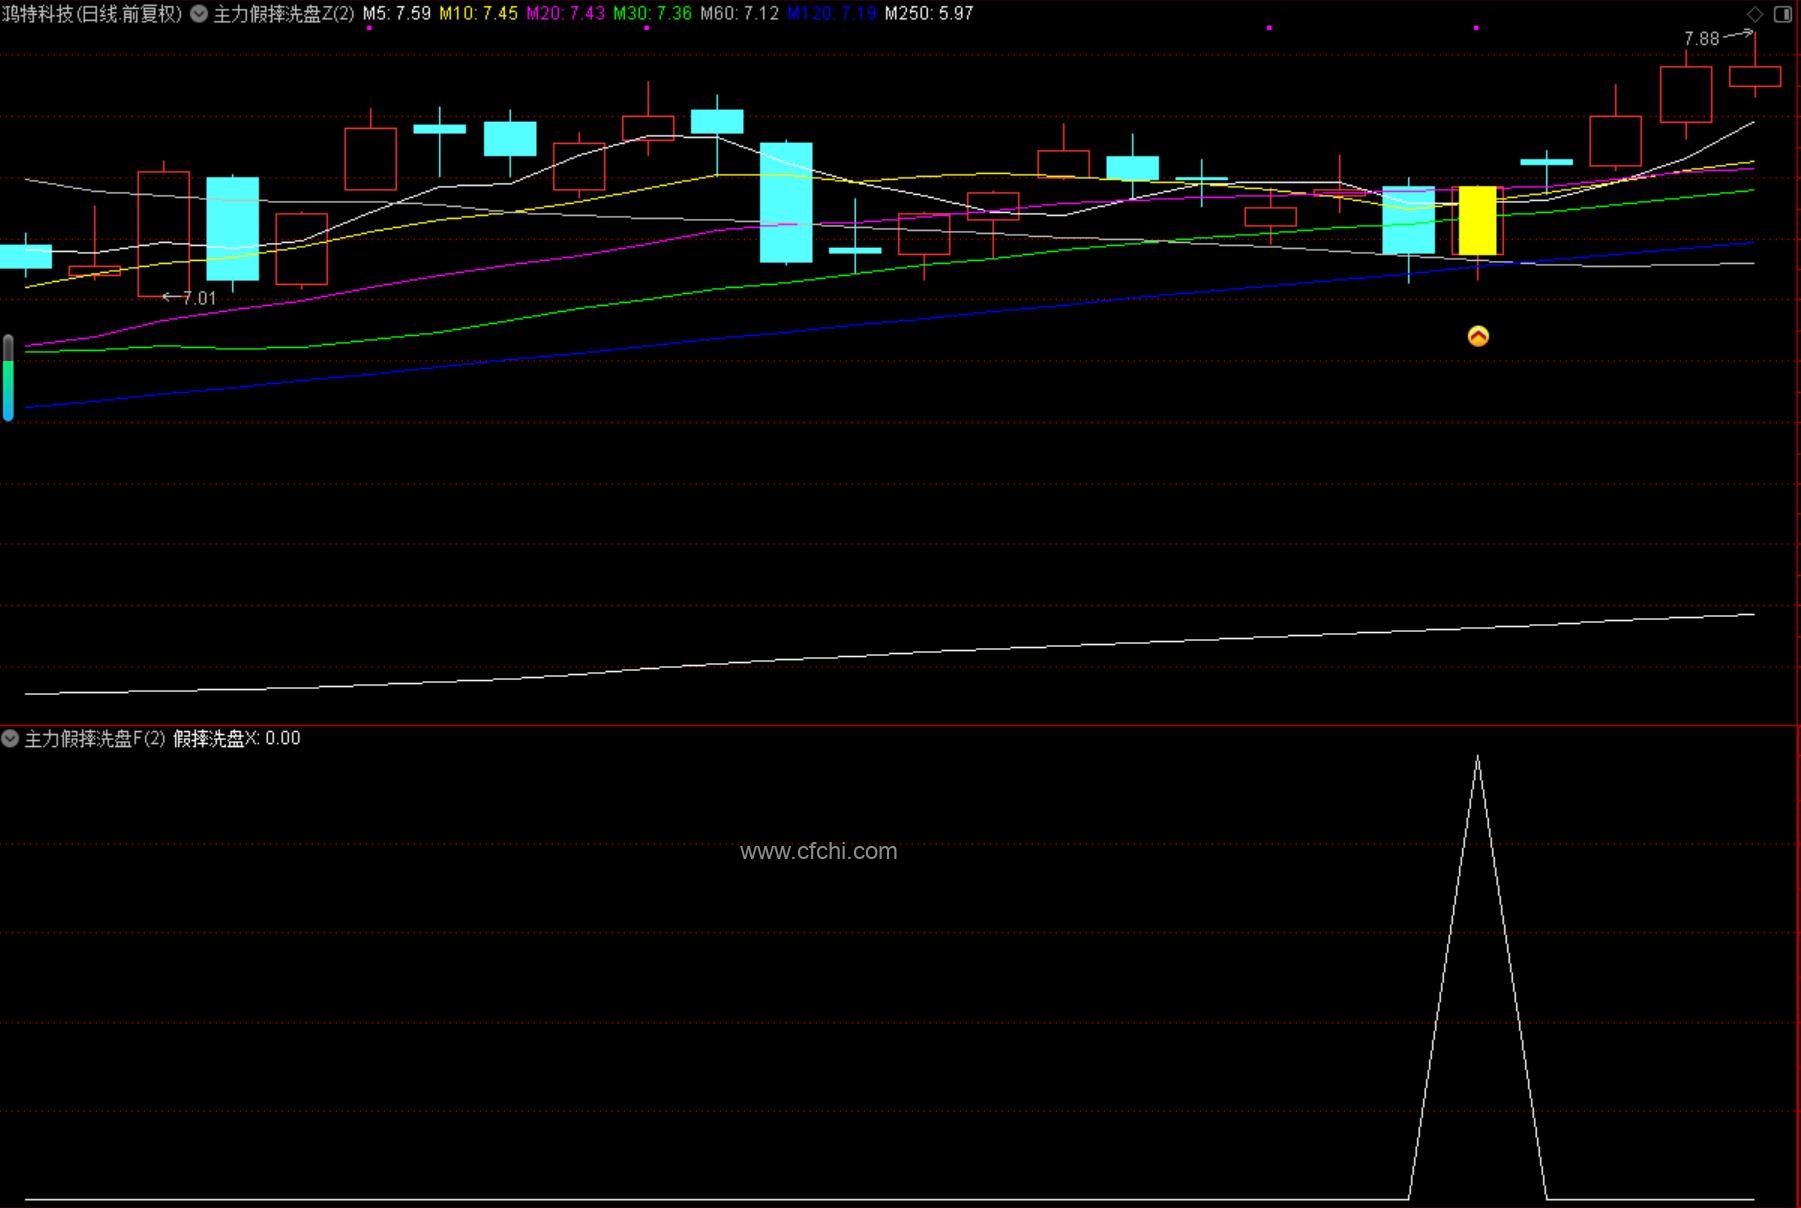
Task: Toggle the side panel layout icon
Action: (1783, 14)
